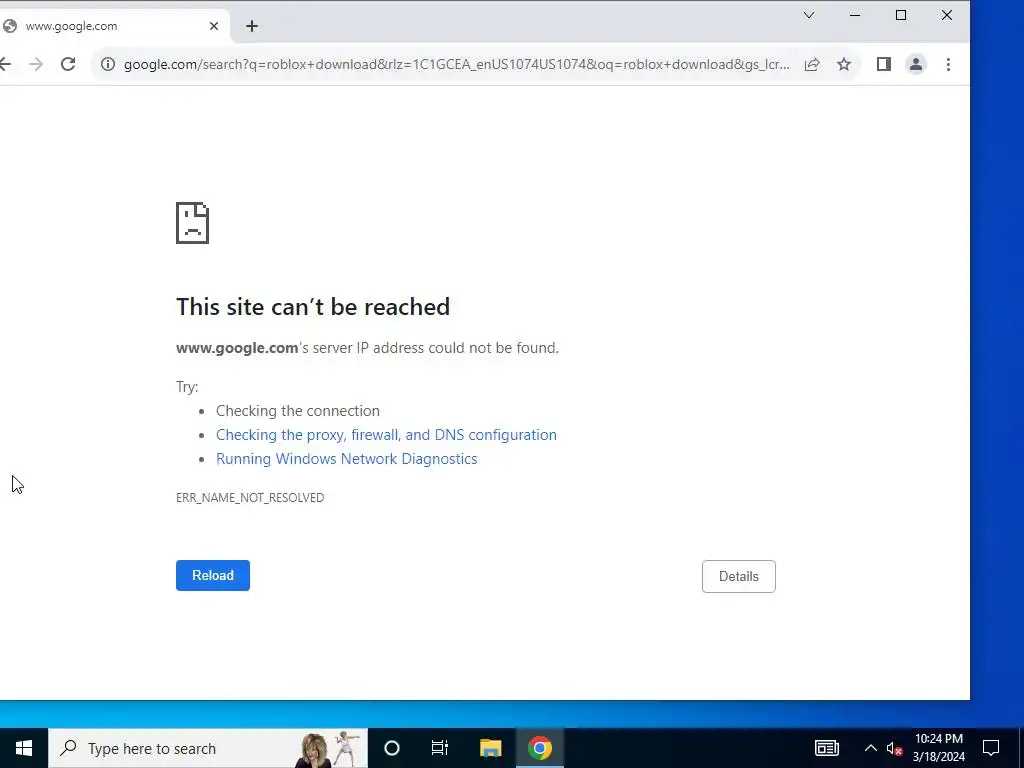Click the sad page error icon
Image resolution: width=1024 pixels, height=768 pixels.
(193, 223)
